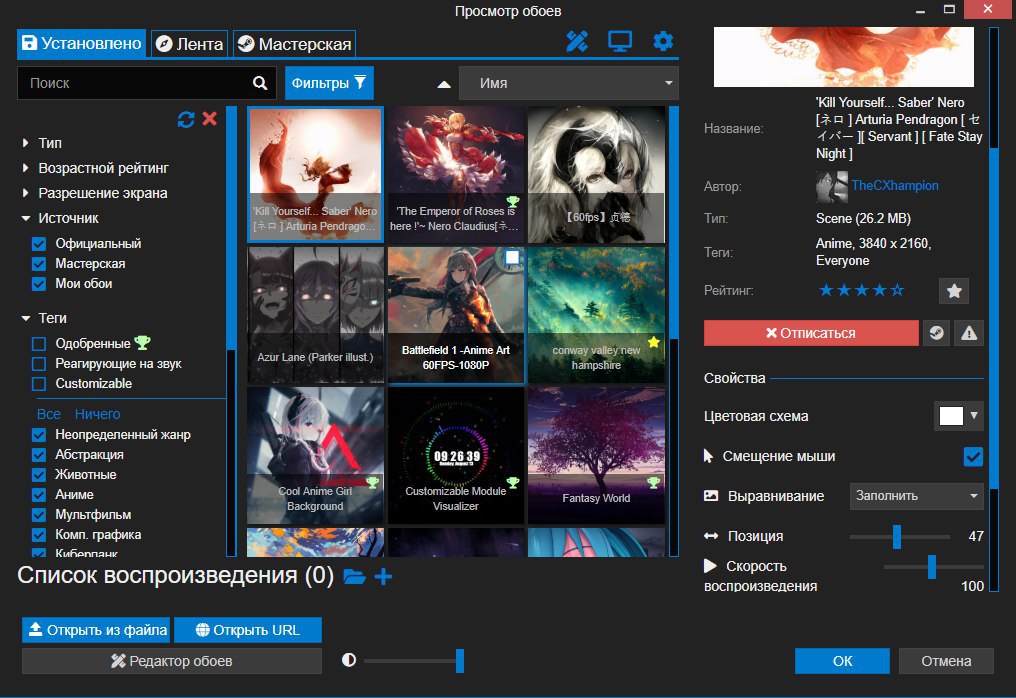Screen dimensions: 1016x698
Task: Switch to the Установлено tab
Action: tap(82, 43)
